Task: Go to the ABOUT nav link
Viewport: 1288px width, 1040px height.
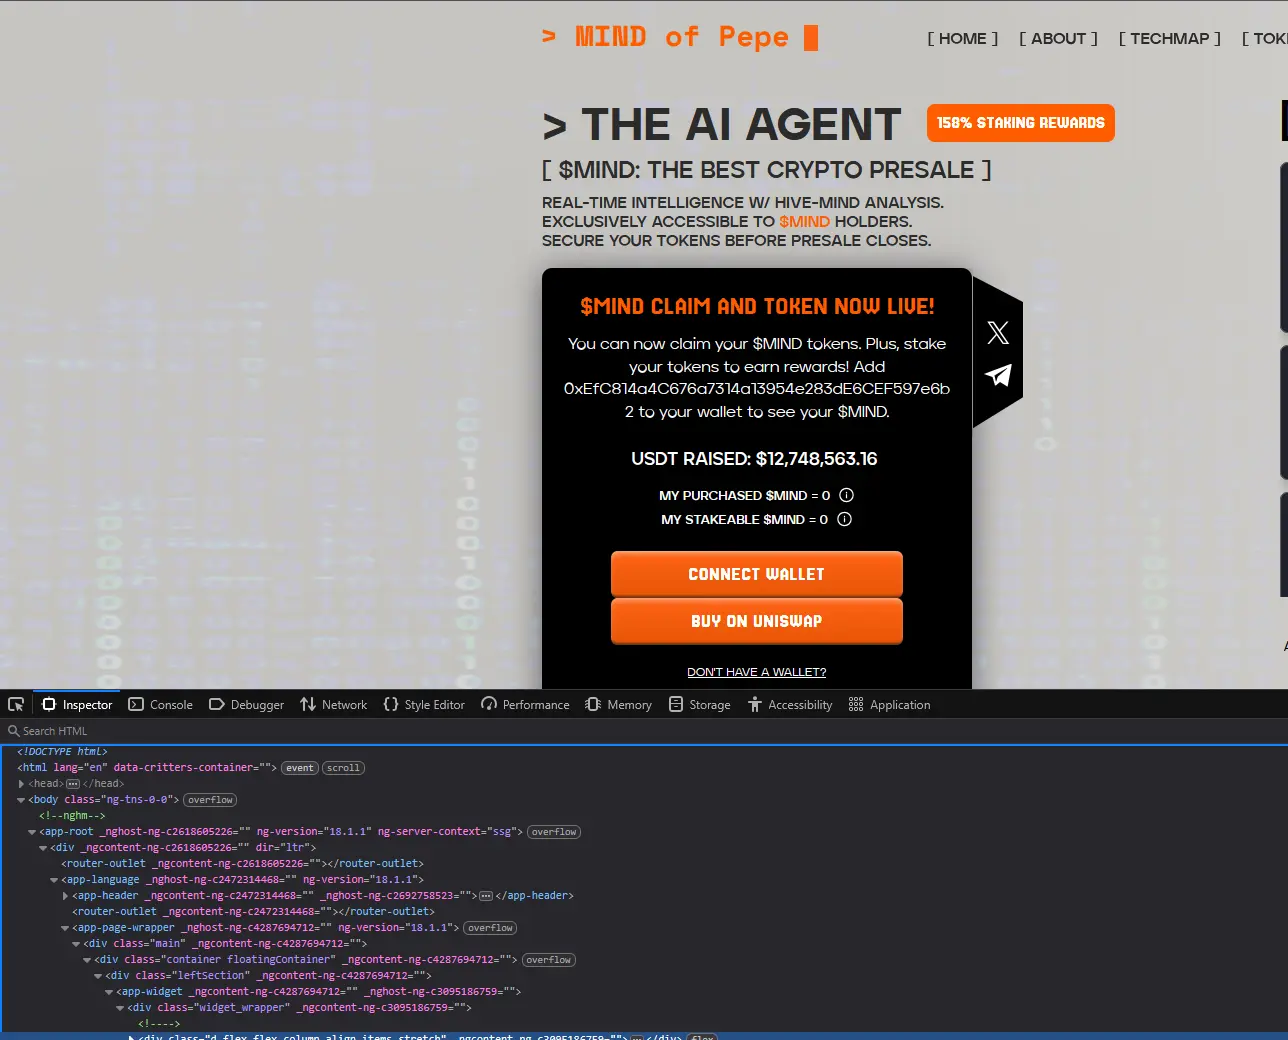Action: pyautogui.click(x=1058, y=38)
